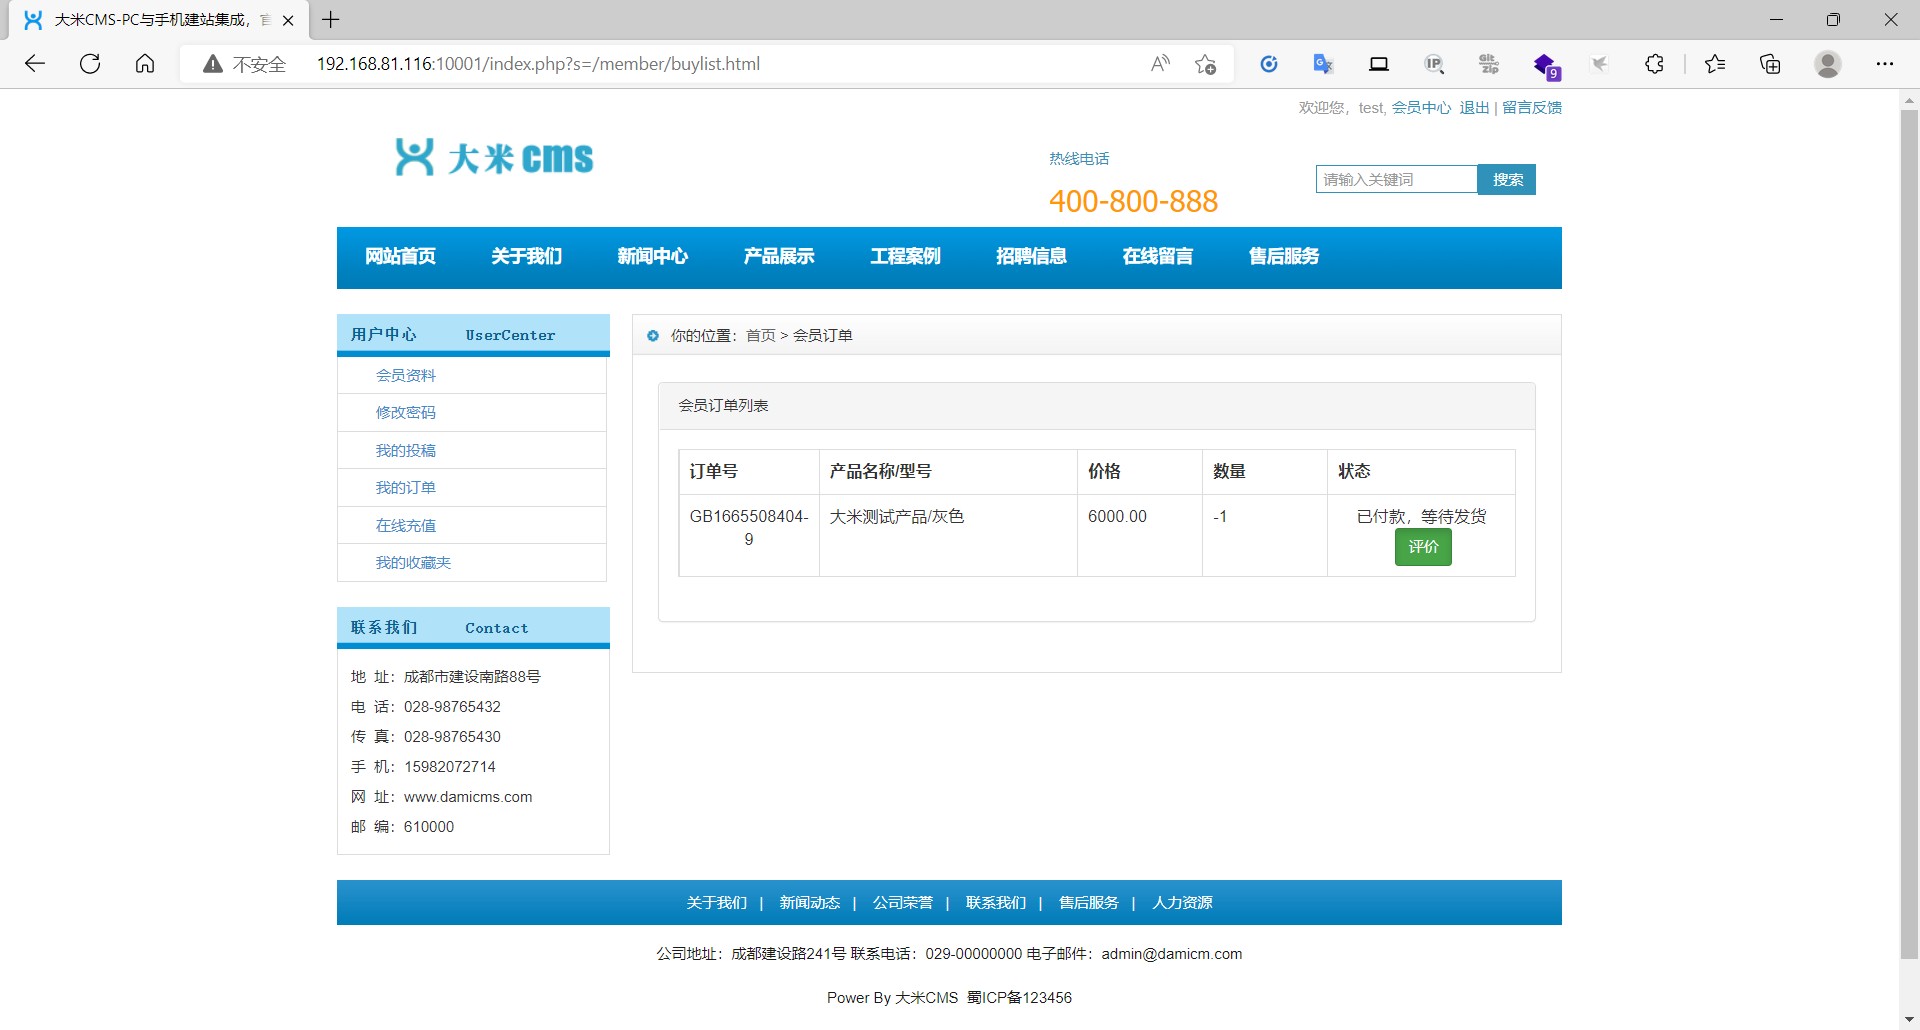Open 产品展示 in the navigation bar
The width and height of the screenshot is (1920, 1030).
click(x=778, y=257)
